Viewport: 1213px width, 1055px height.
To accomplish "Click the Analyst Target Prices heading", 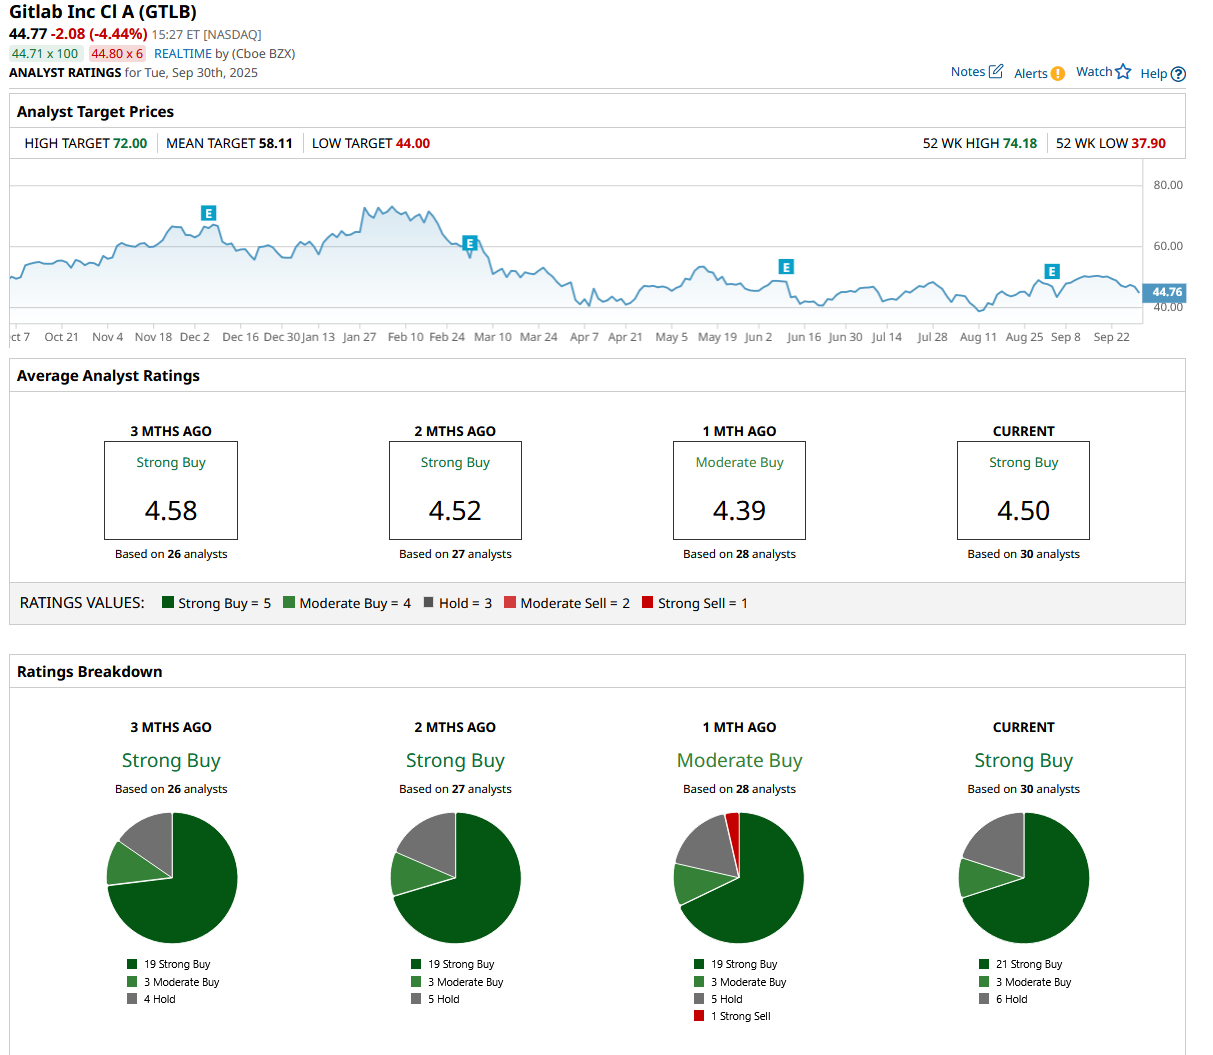I will coord(95,111).
